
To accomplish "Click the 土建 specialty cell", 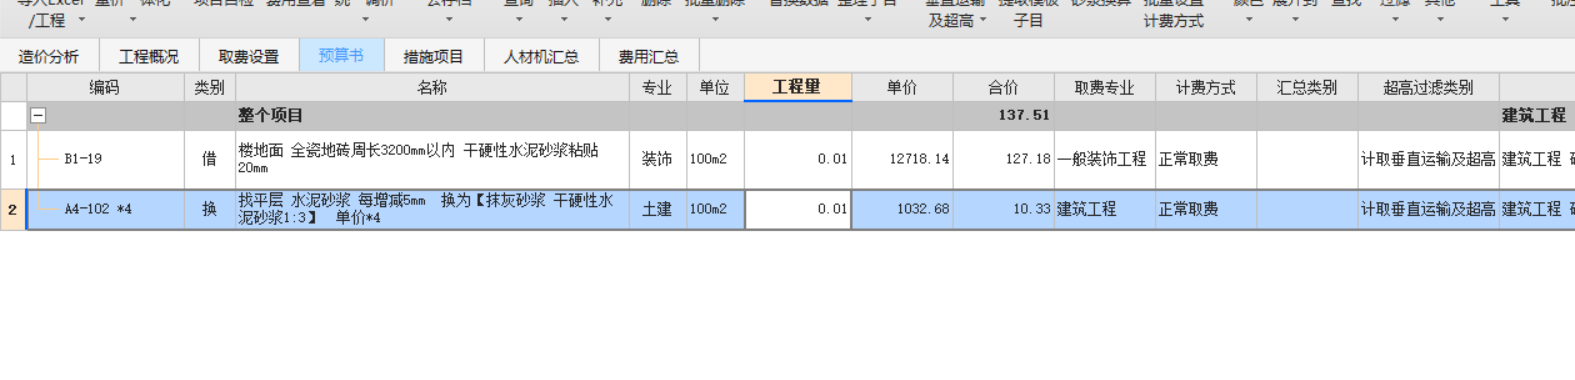I will click(657, 210).
